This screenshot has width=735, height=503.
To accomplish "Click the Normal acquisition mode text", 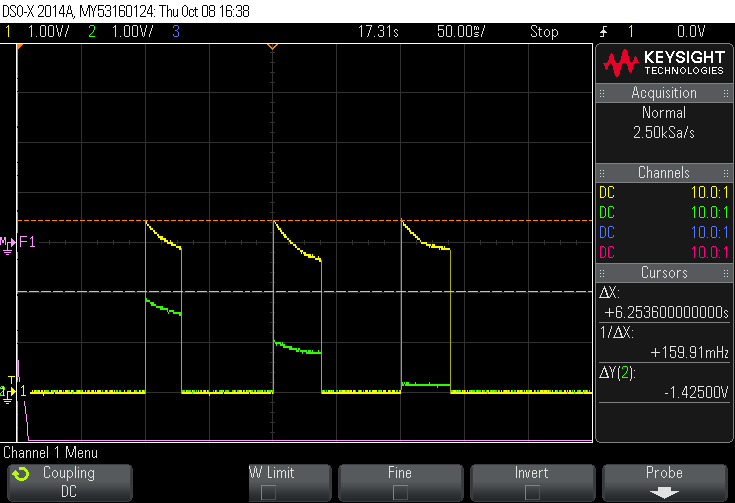I will point(664,113).
